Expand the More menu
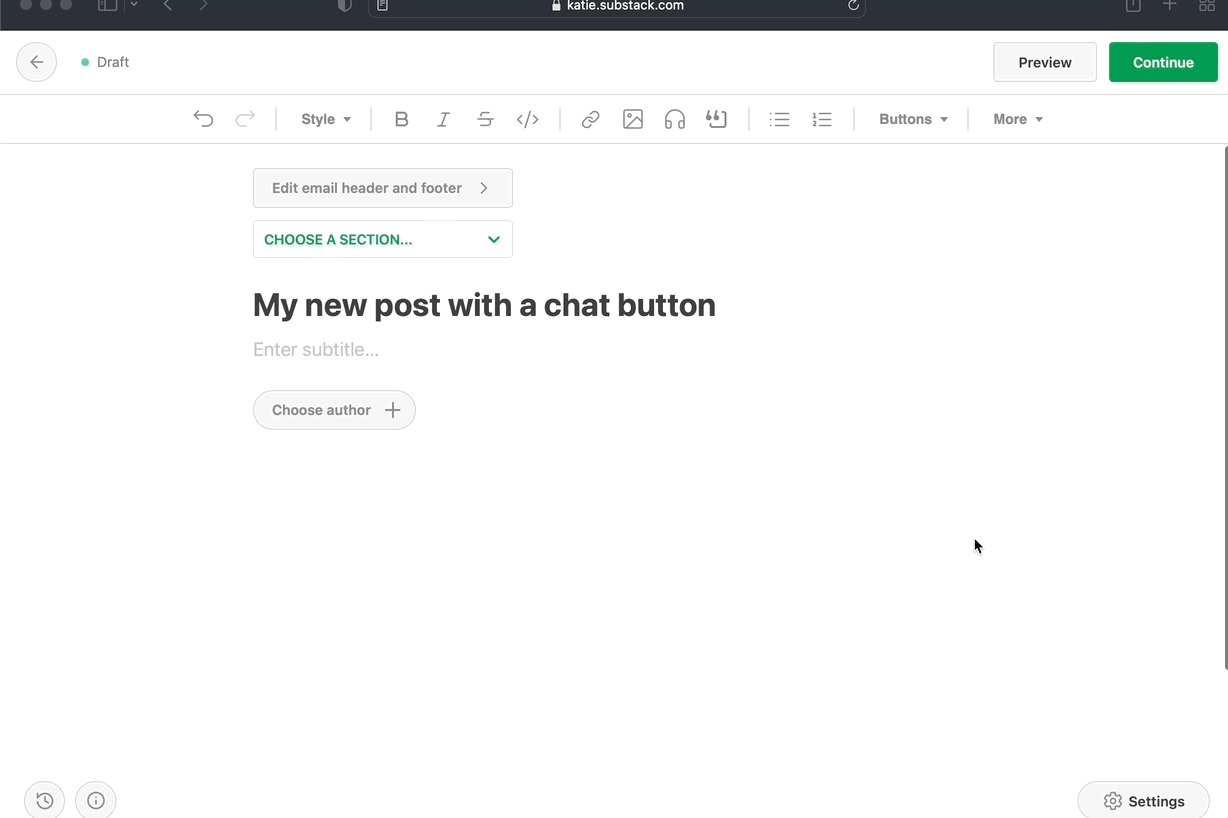 click(x=1016, y=119)
